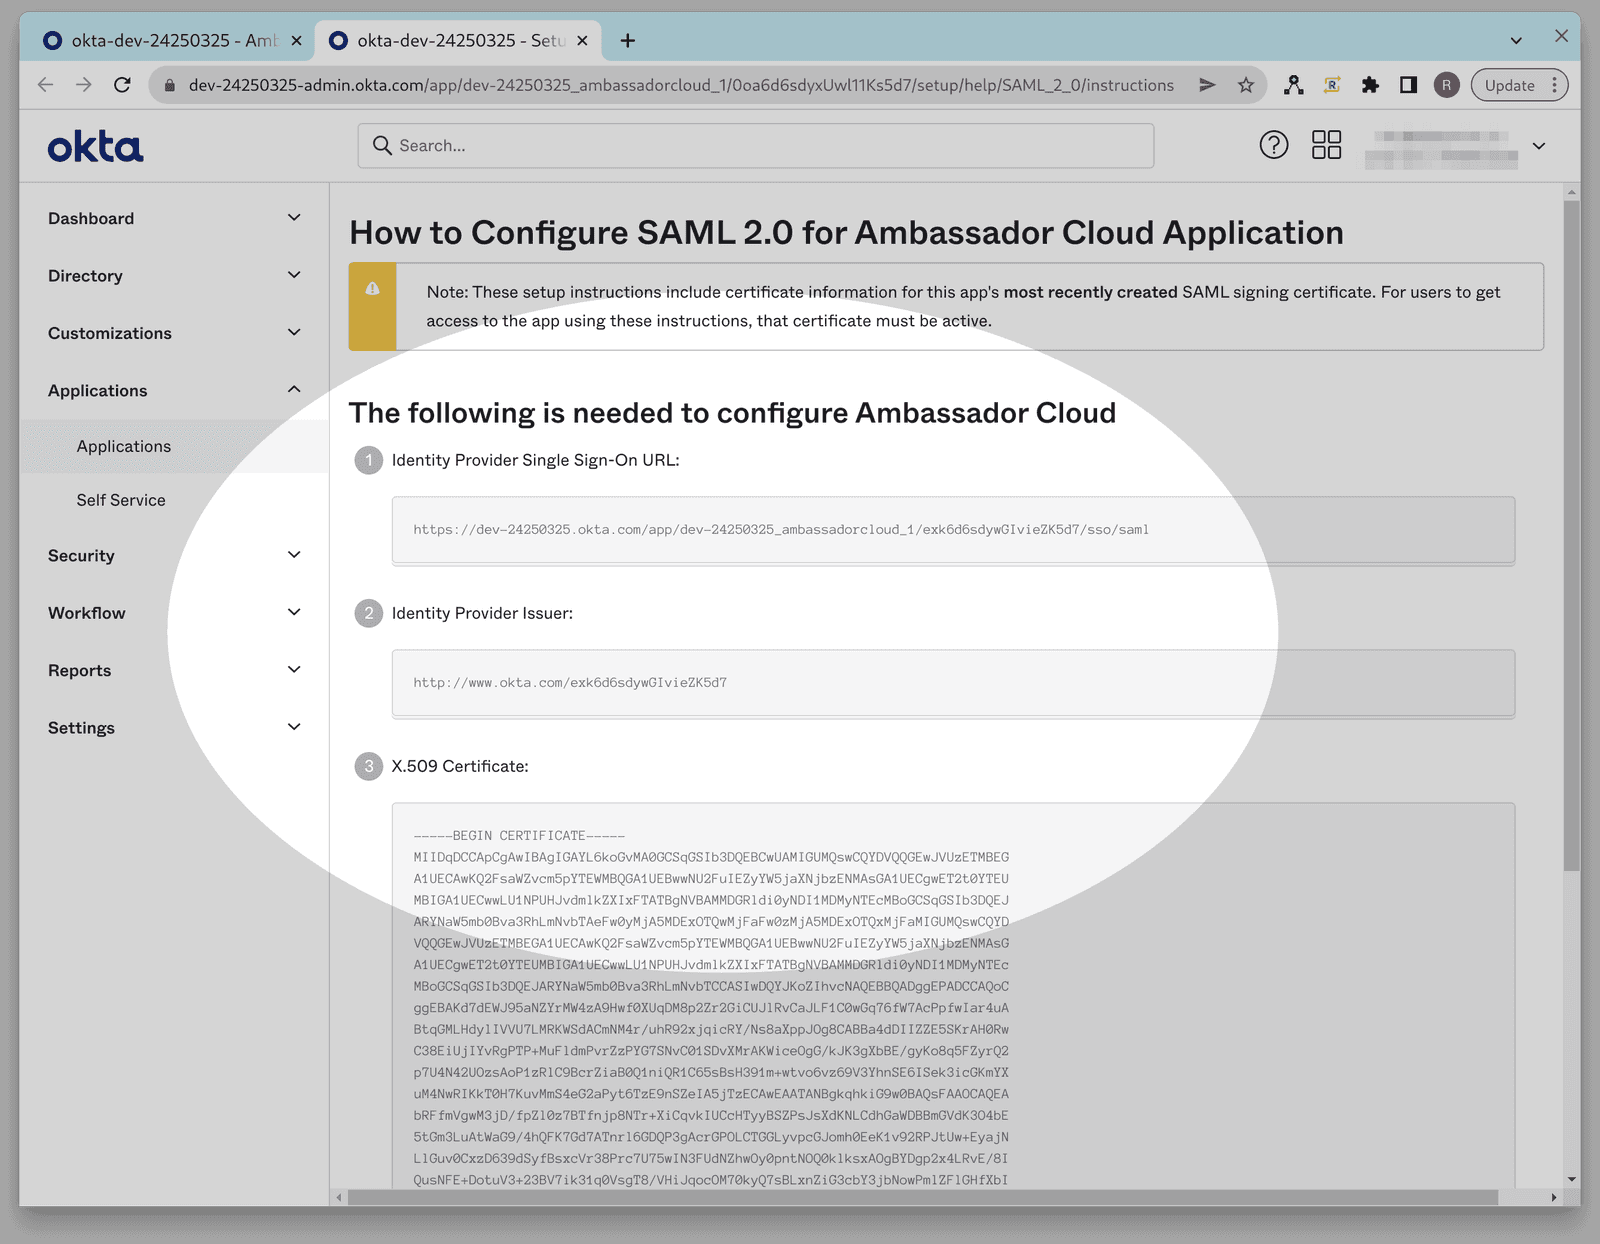Open the Self Service submenu item
Screen dimensions: 1600x1244
click(x=121, y=500)
